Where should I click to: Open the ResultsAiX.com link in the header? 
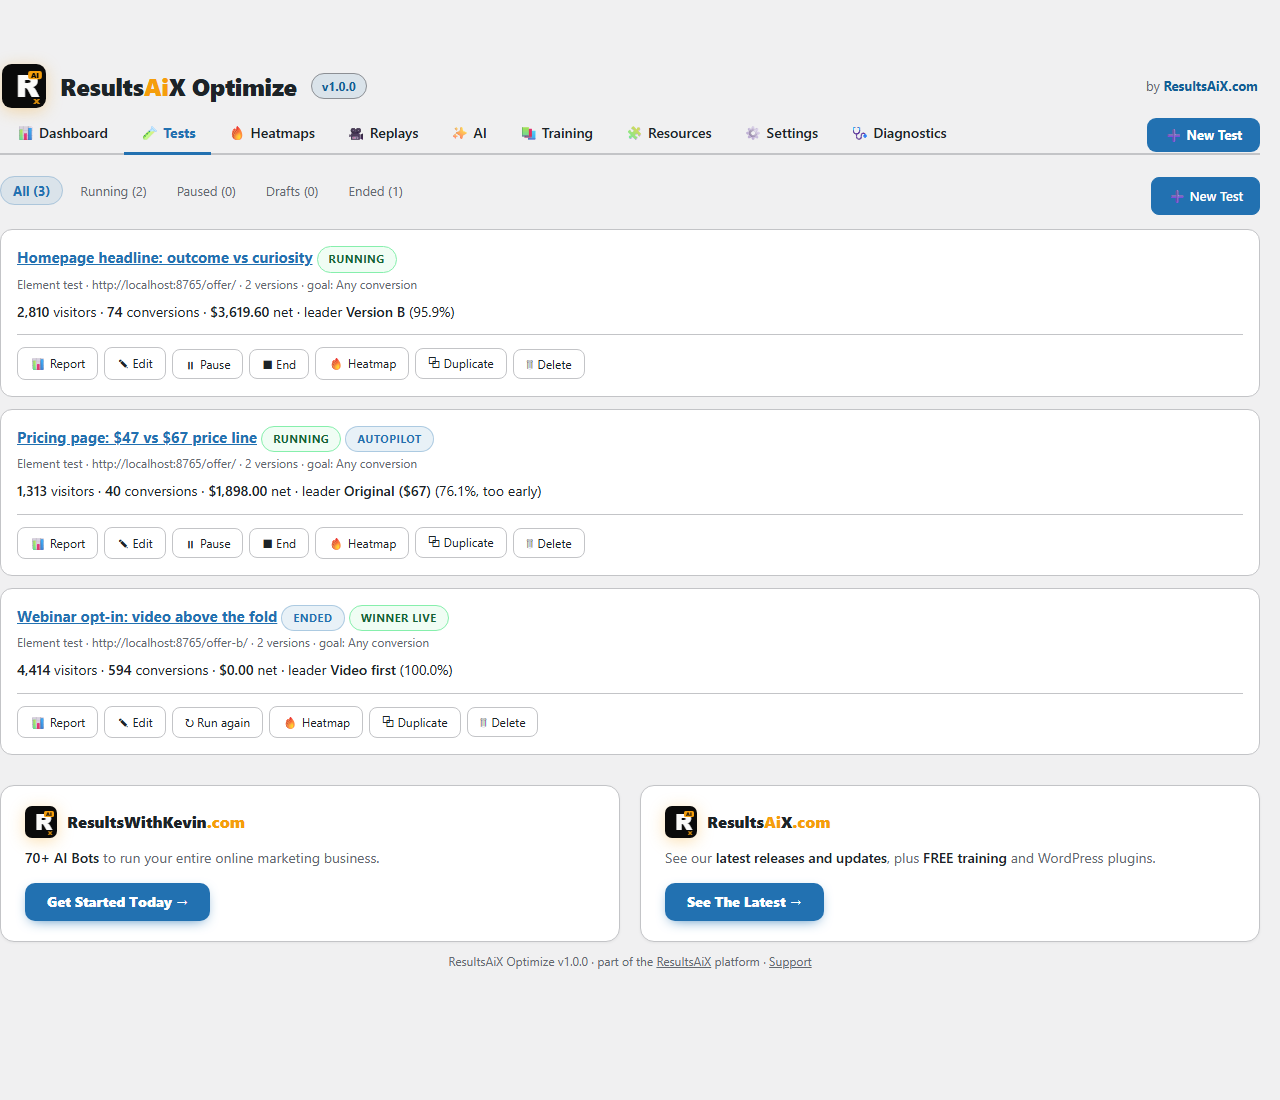[x=1210, y=86]
